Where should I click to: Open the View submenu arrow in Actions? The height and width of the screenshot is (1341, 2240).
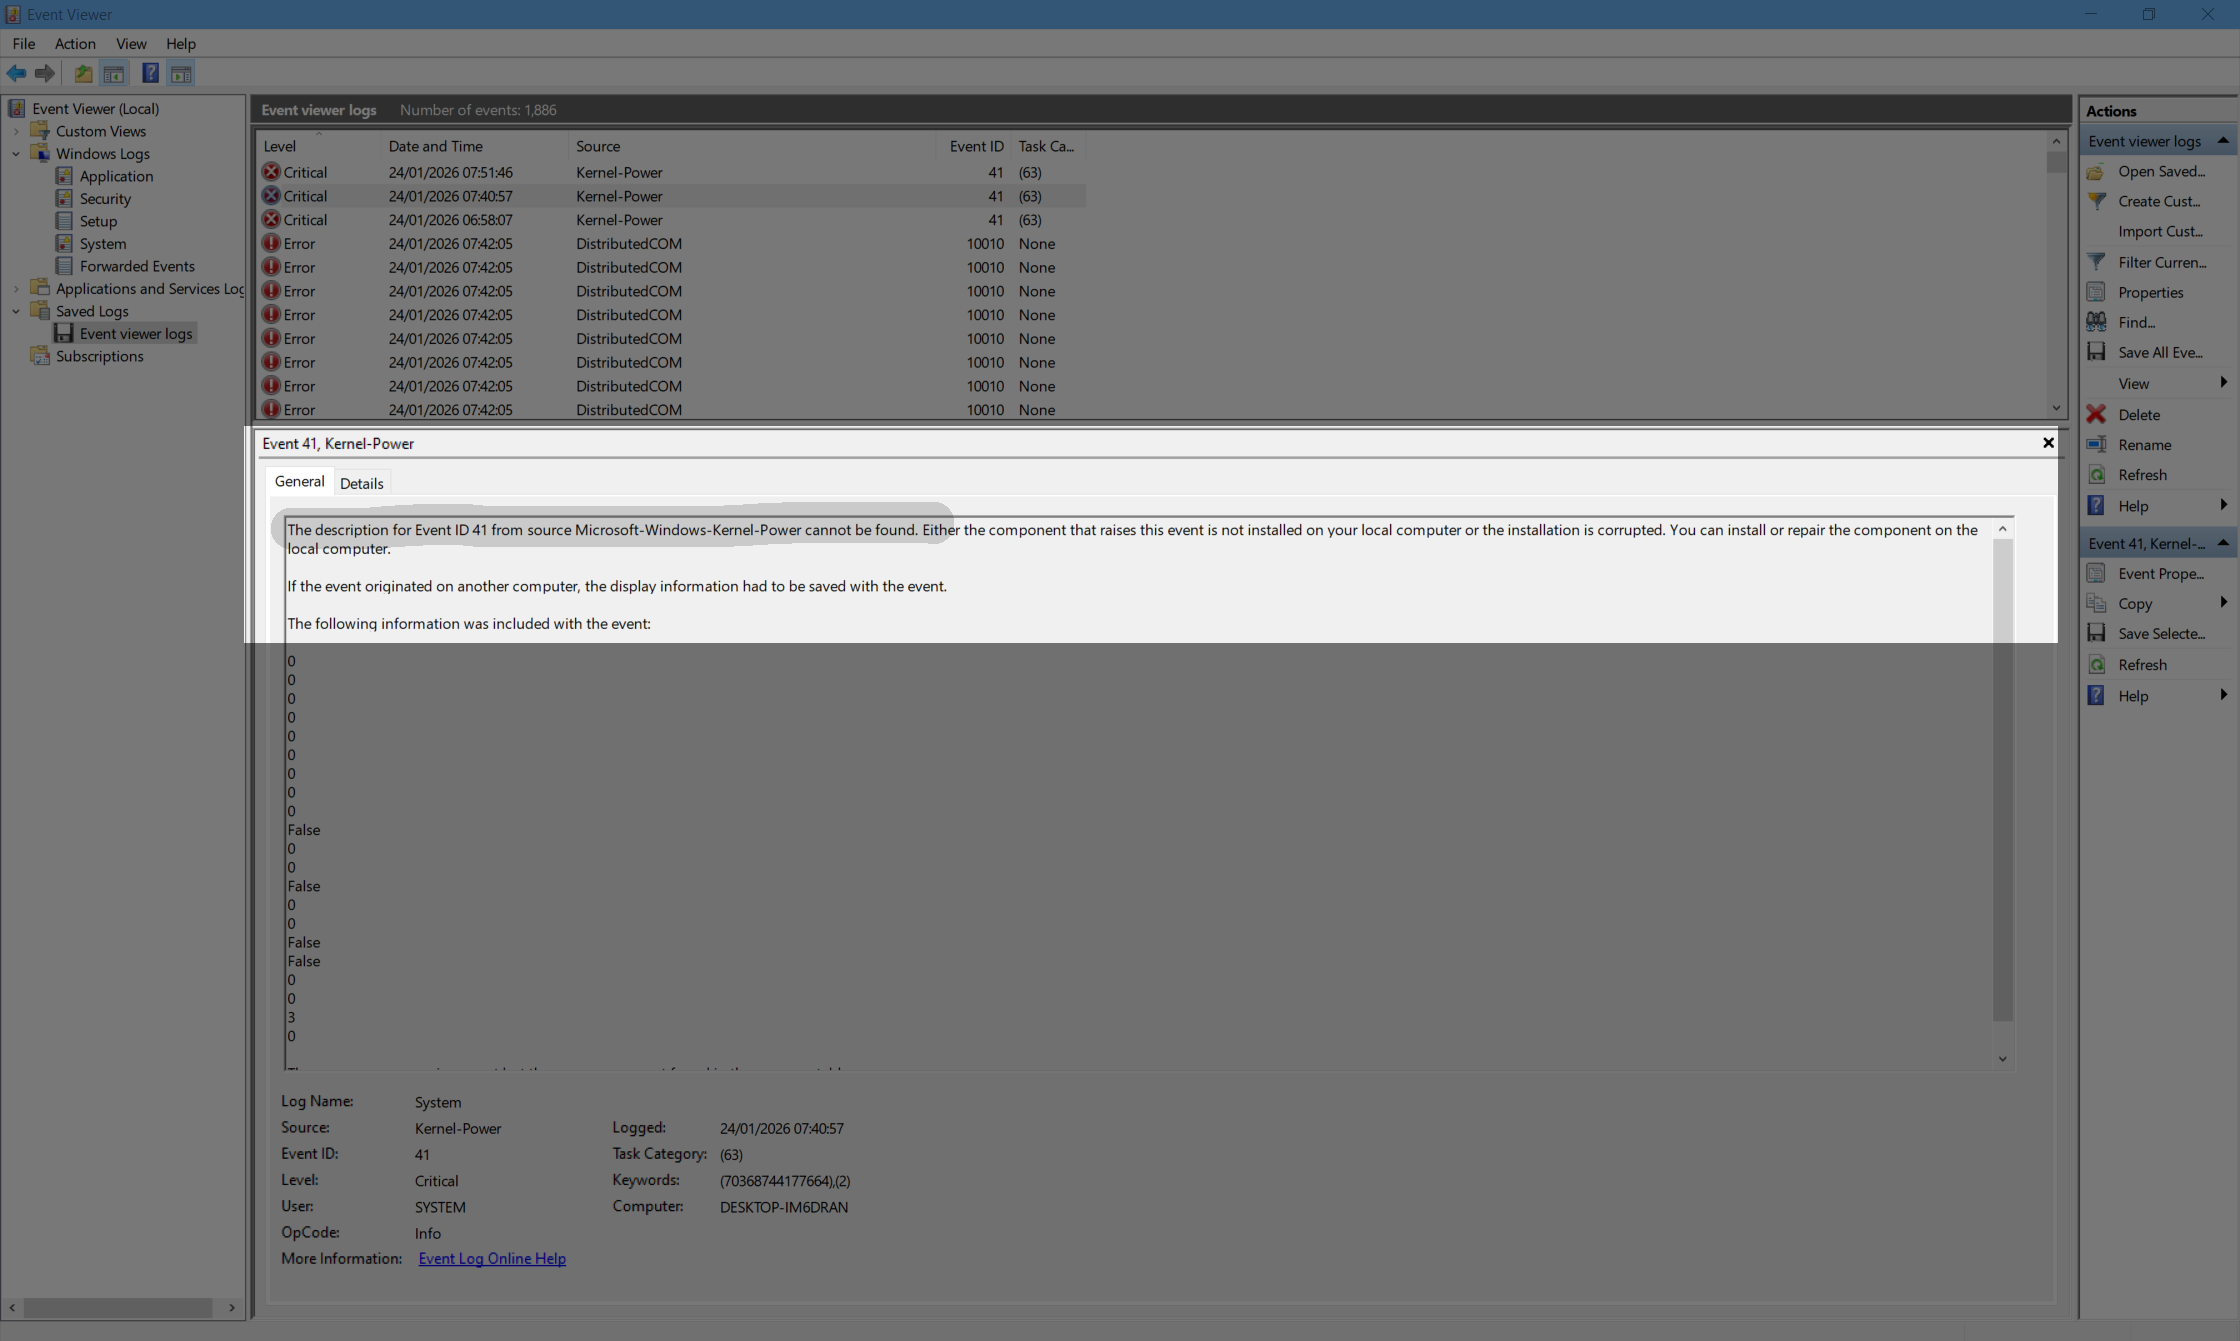pos(2223,383)
